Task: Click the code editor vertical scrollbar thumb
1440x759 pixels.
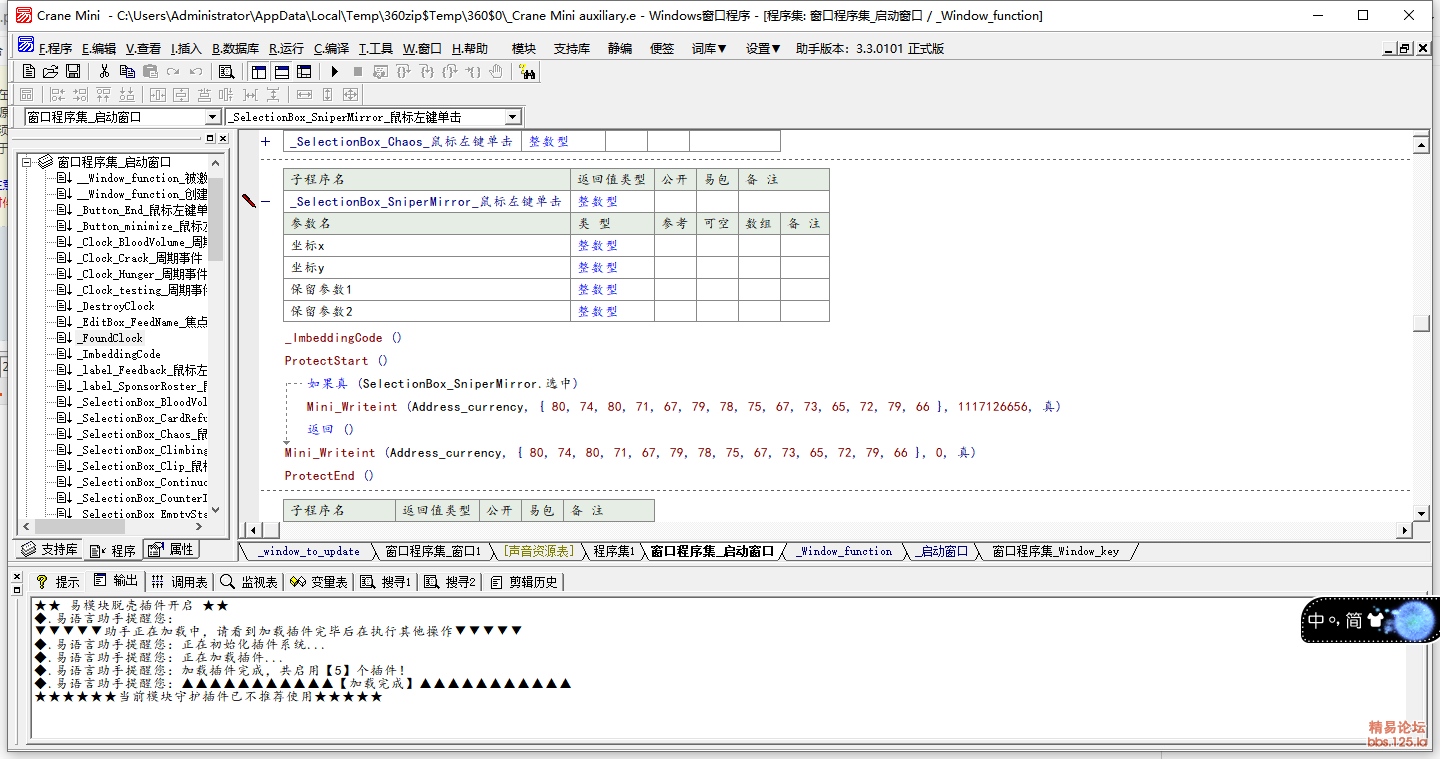Action: [x=1421, y=322]
